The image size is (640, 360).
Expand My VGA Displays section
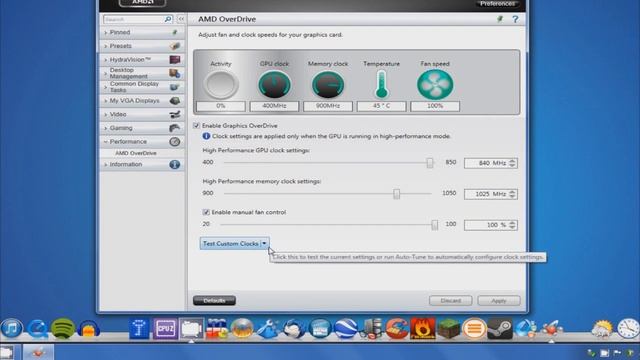tap(142, 101)
